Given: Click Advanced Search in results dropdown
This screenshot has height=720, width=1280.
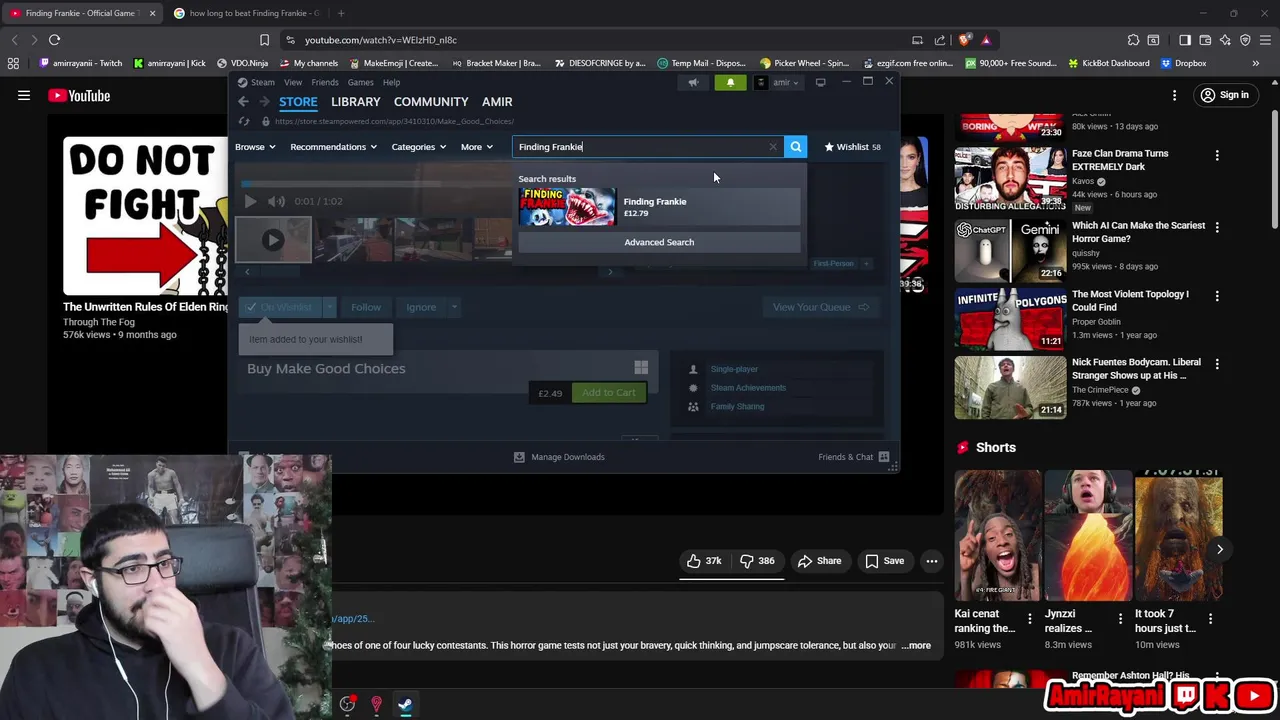Looking at the screenshot, I should click(659, 242).
